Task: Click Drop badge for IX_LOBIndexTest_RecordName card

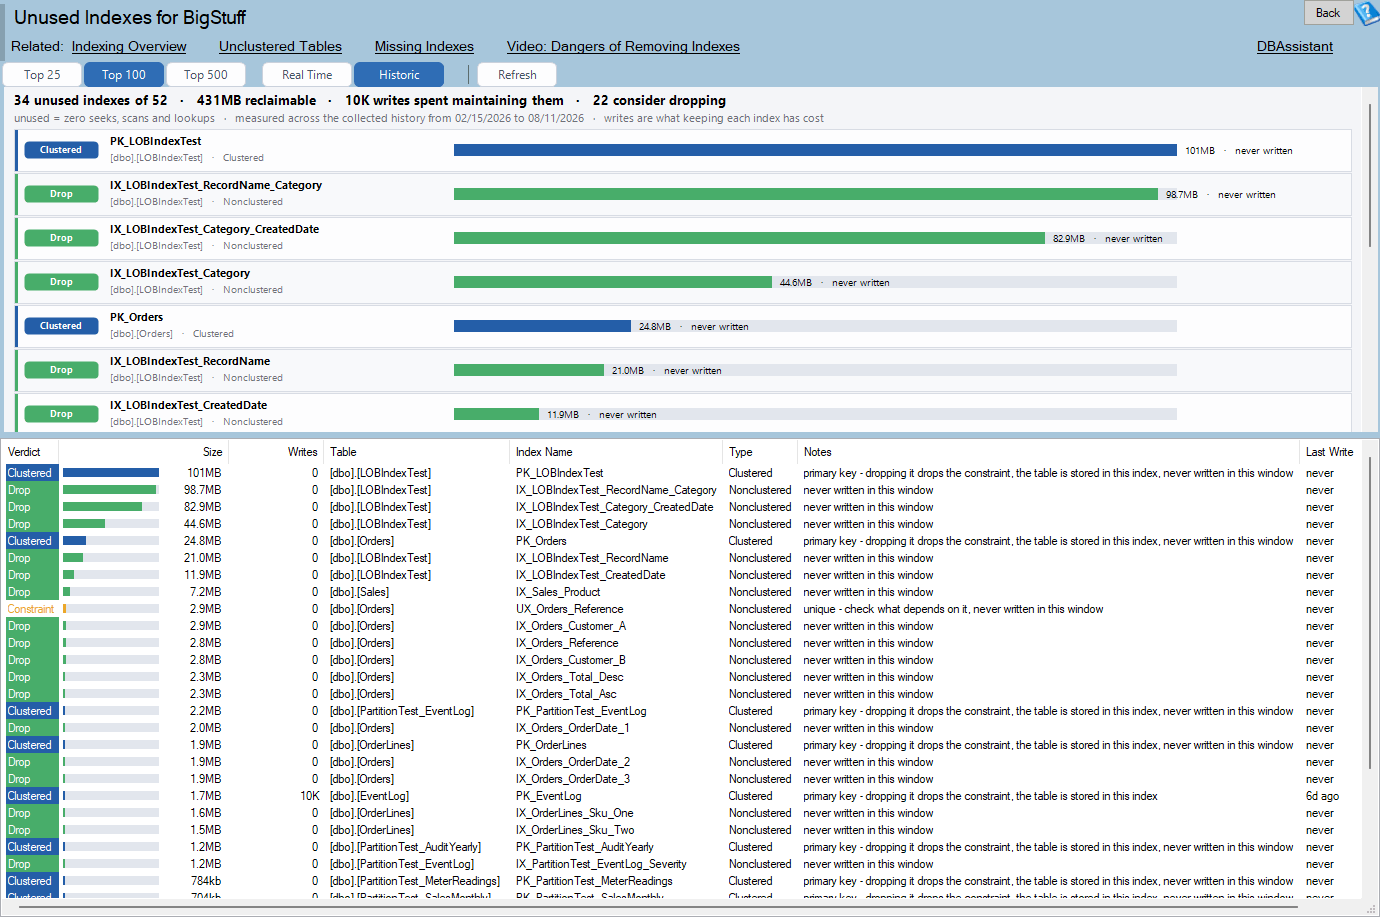Action: 61,370
